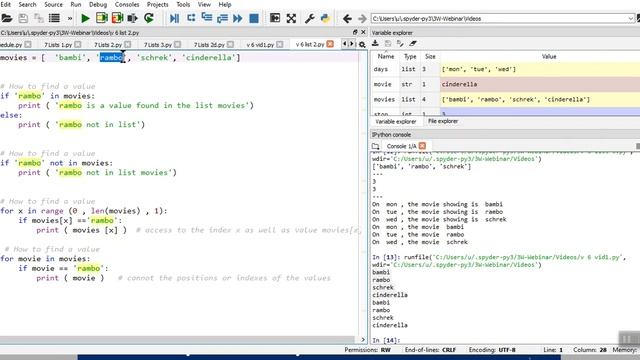
Task: Open the Help menu
Action: pyautogui.click(x=225, y=4)
